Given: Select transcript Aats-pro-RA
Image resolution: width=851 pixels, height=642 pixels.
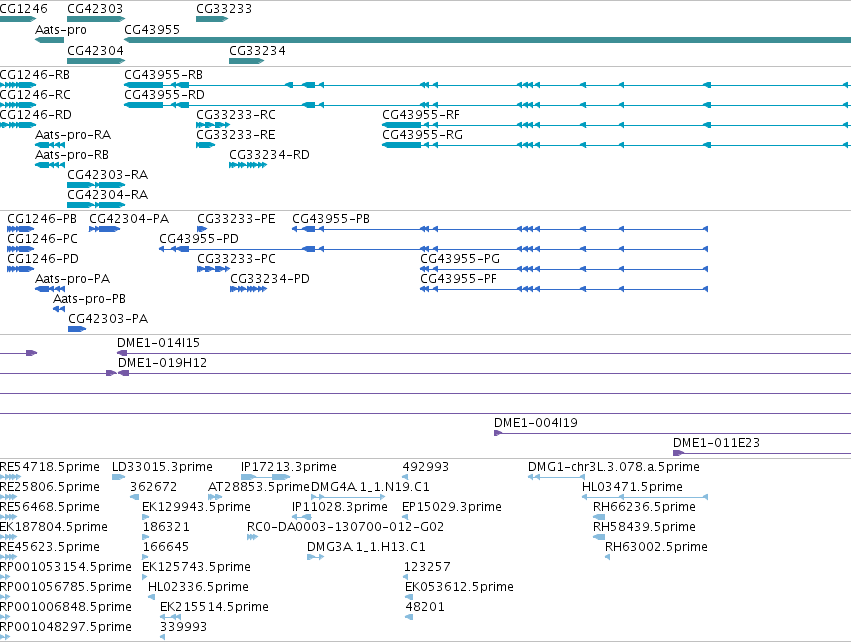Looking at the screenshot, I should click(x=73, y=135).
